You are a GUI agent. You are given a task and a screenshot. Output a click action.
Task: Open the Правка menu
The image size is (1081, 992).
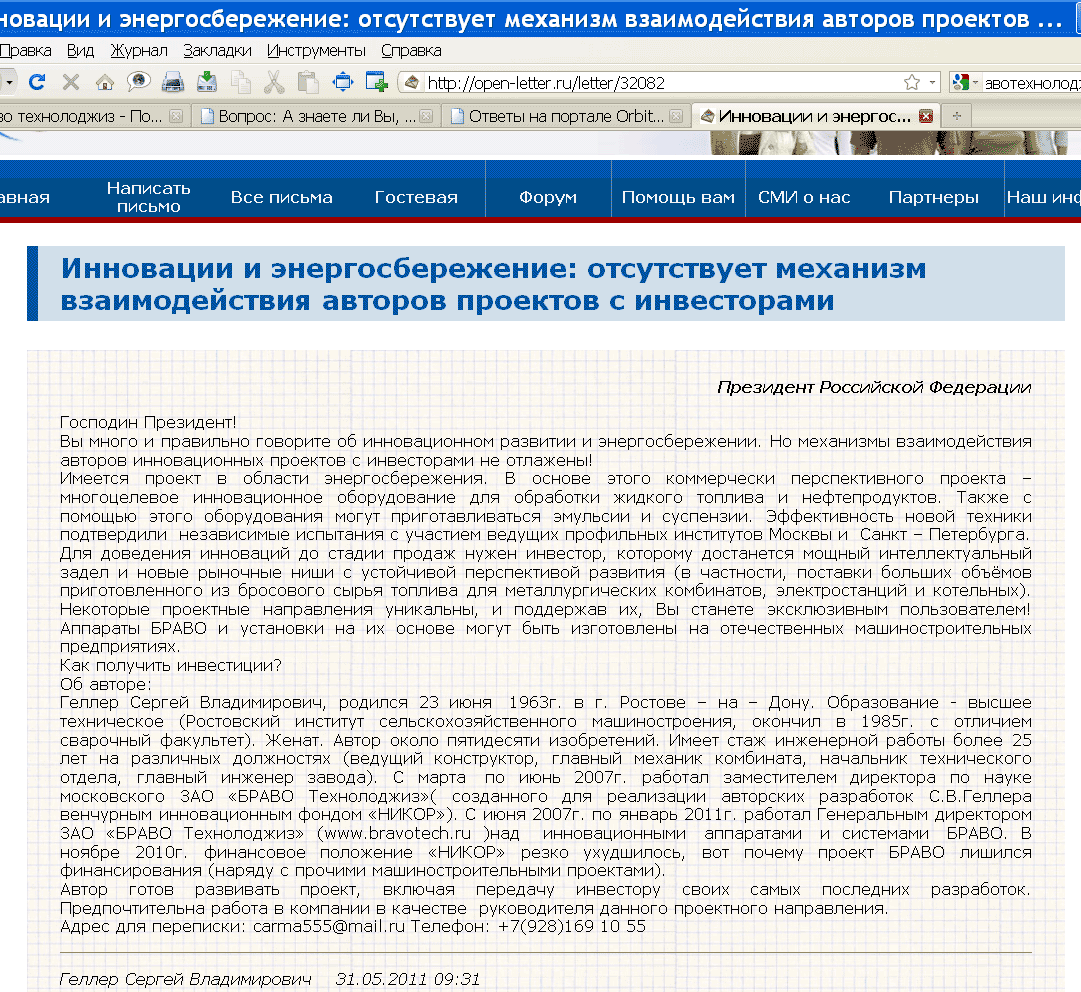(26, 50)
